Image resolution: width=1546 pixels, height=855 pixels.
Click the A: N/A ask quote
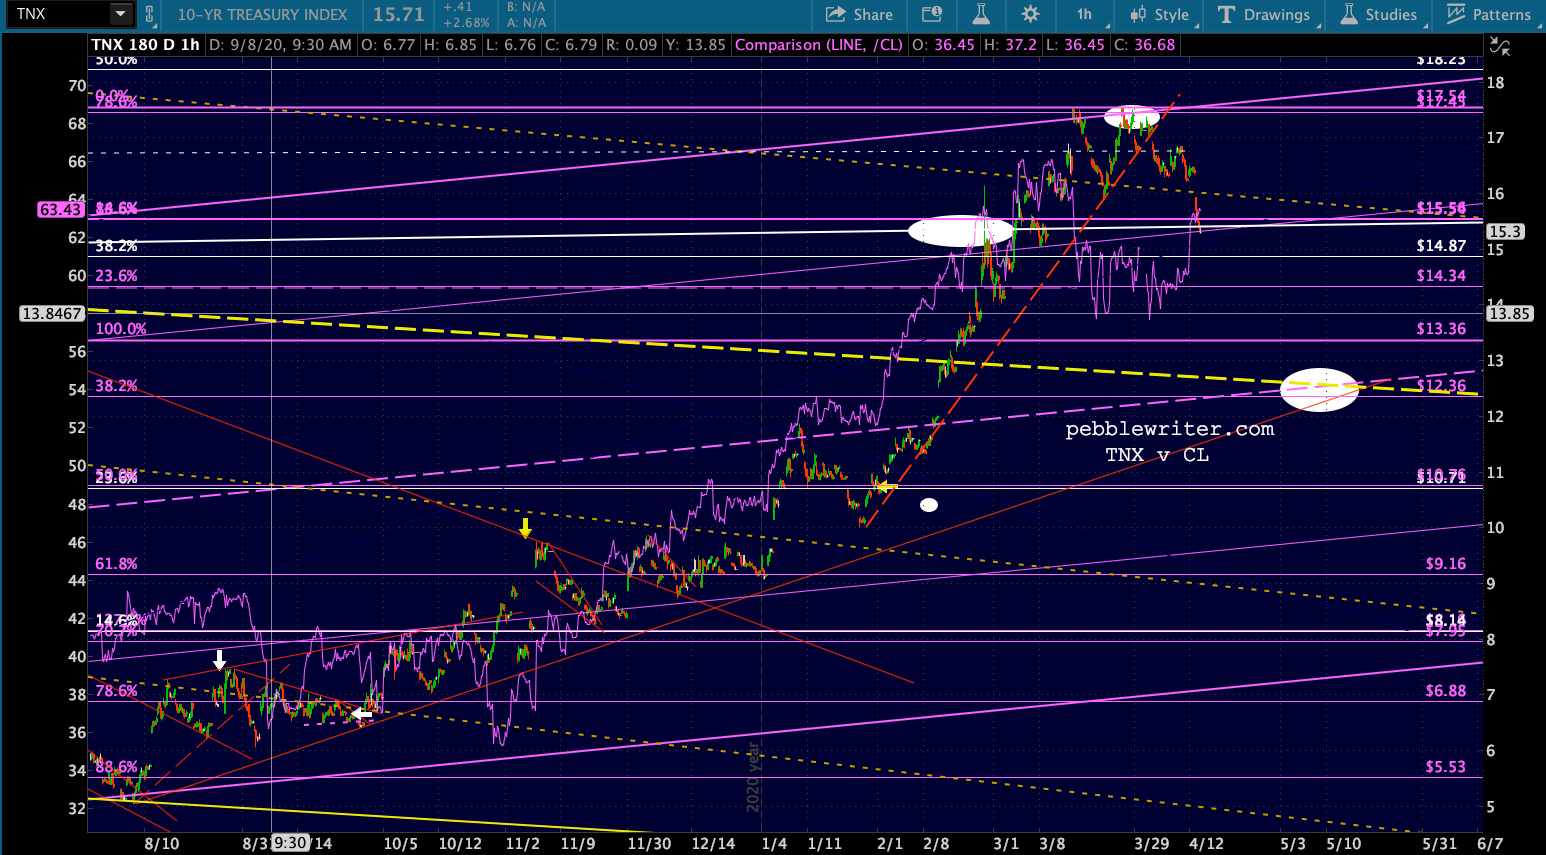[x=527, y=22]
